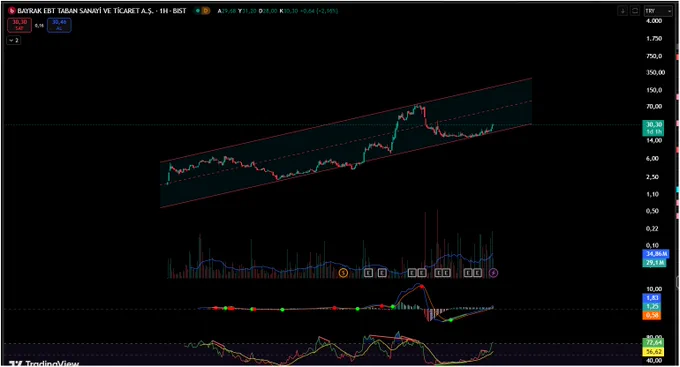The height and width of the screenshot is (367, 680).
Task: Click the green market status dot
Action: tap(198, 11)
